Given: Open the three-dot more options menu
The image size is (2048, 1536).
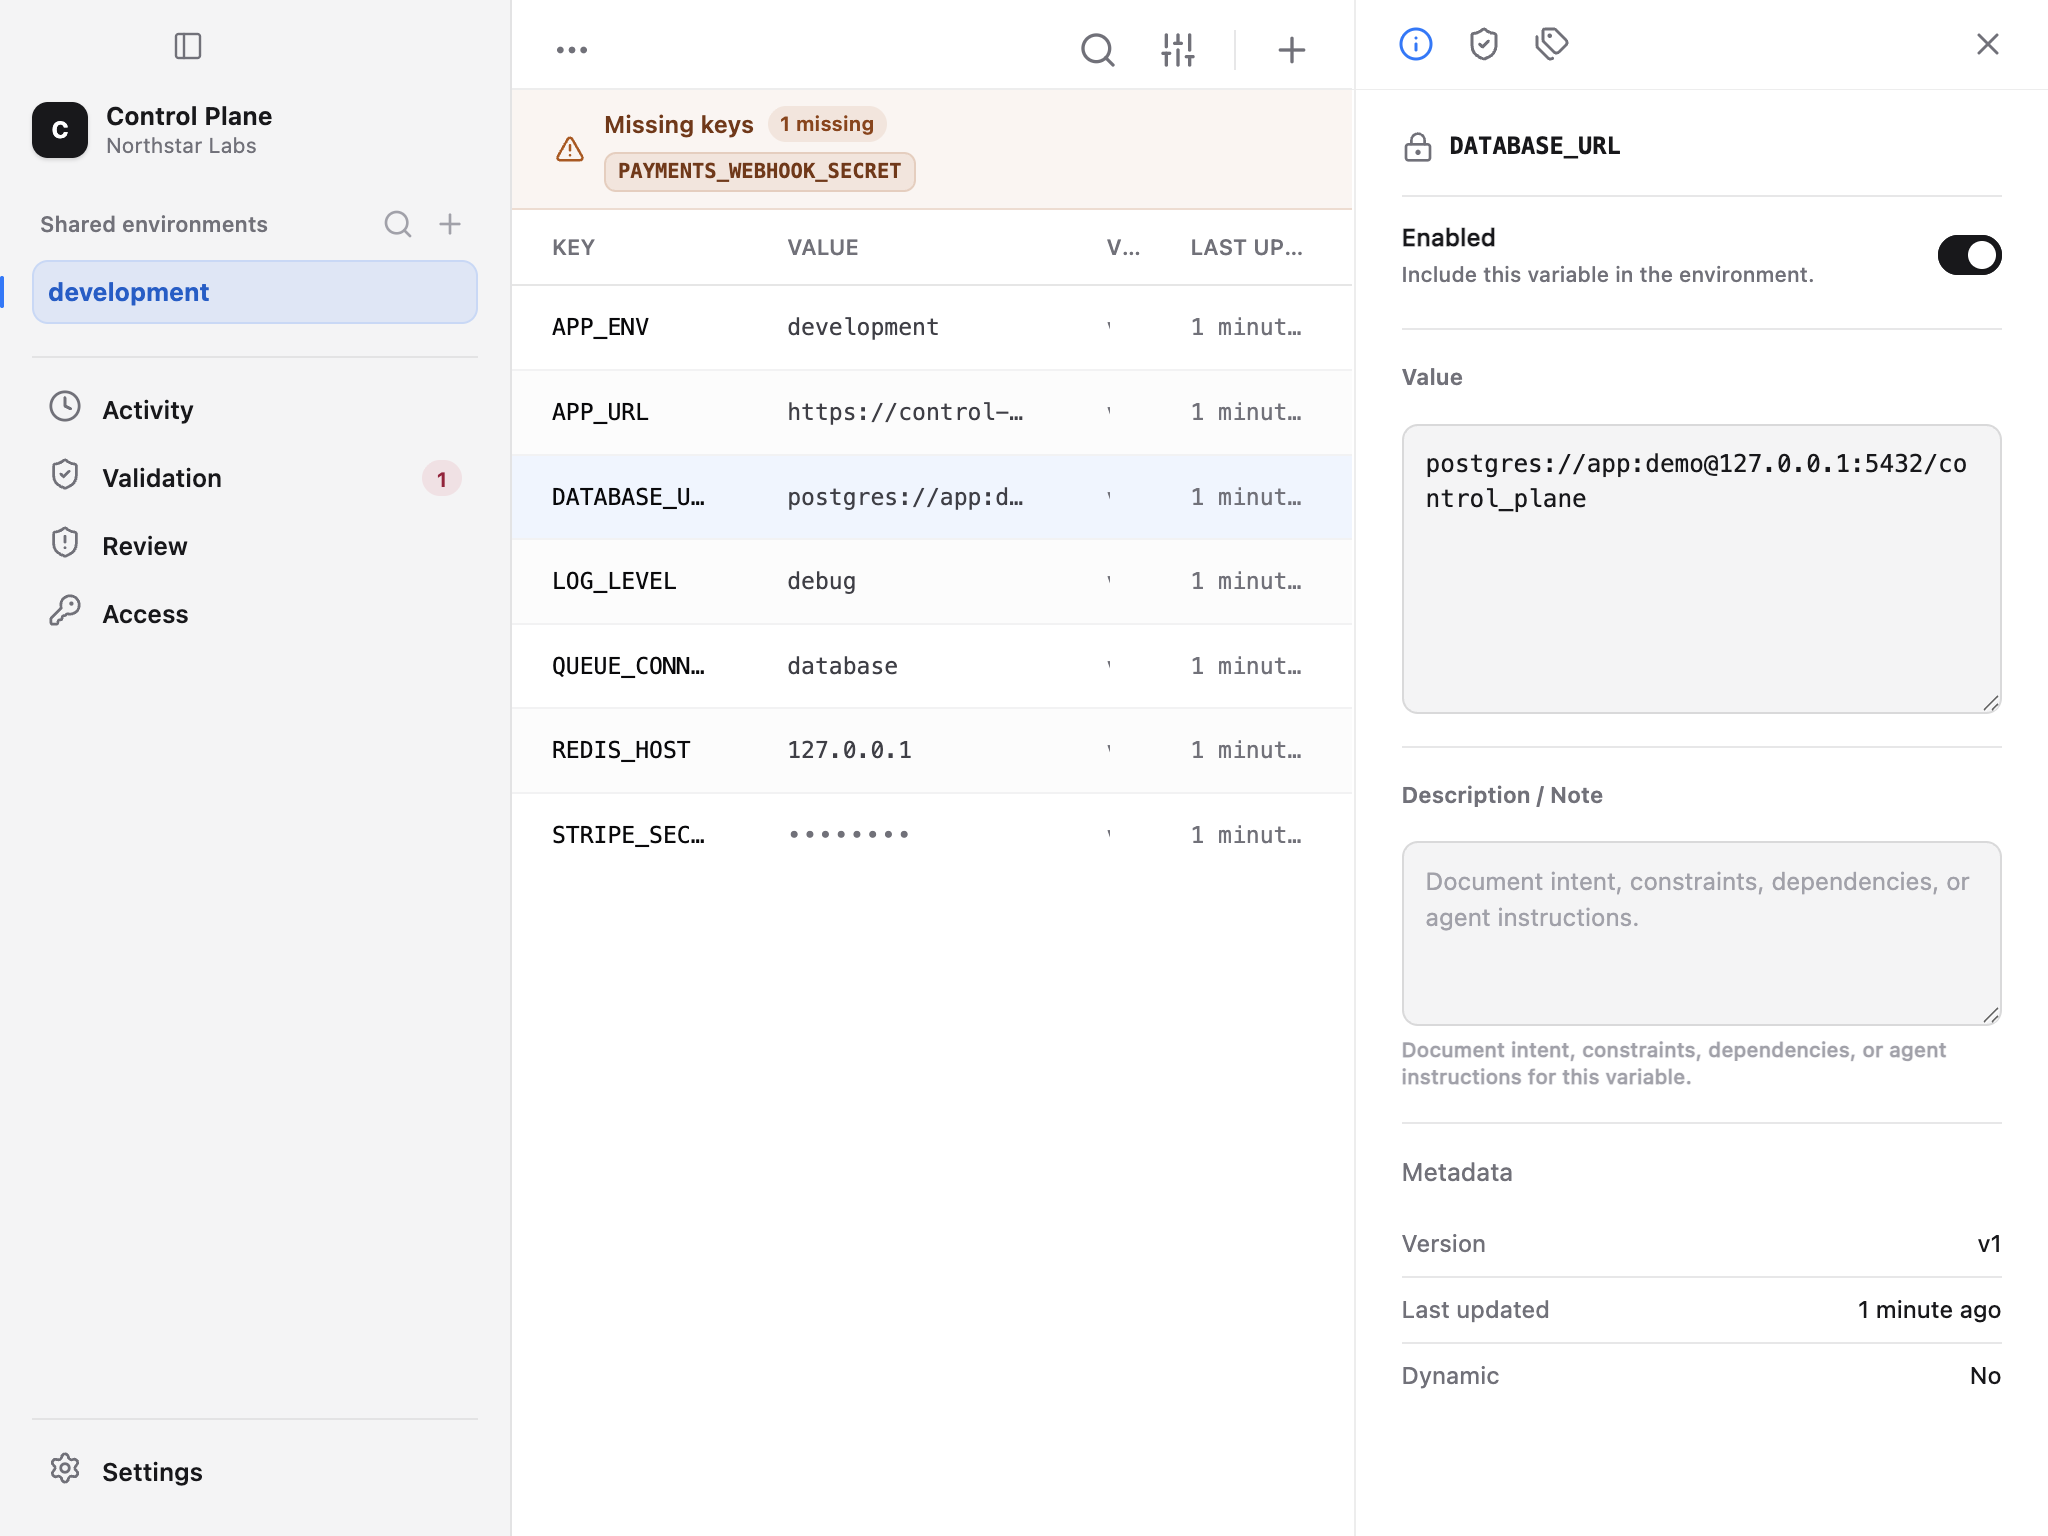Looking at the screenshot, I should coord(572,49).
